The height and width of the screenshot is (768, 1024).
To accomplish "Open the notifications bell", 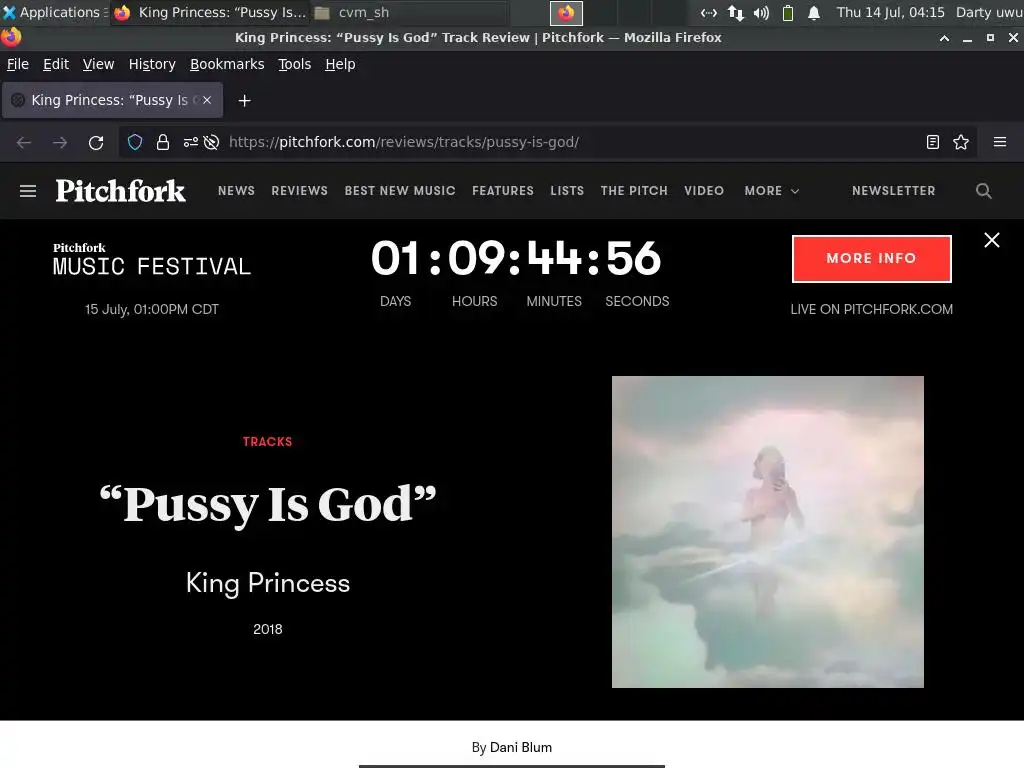I will click(x=814, y=12).
